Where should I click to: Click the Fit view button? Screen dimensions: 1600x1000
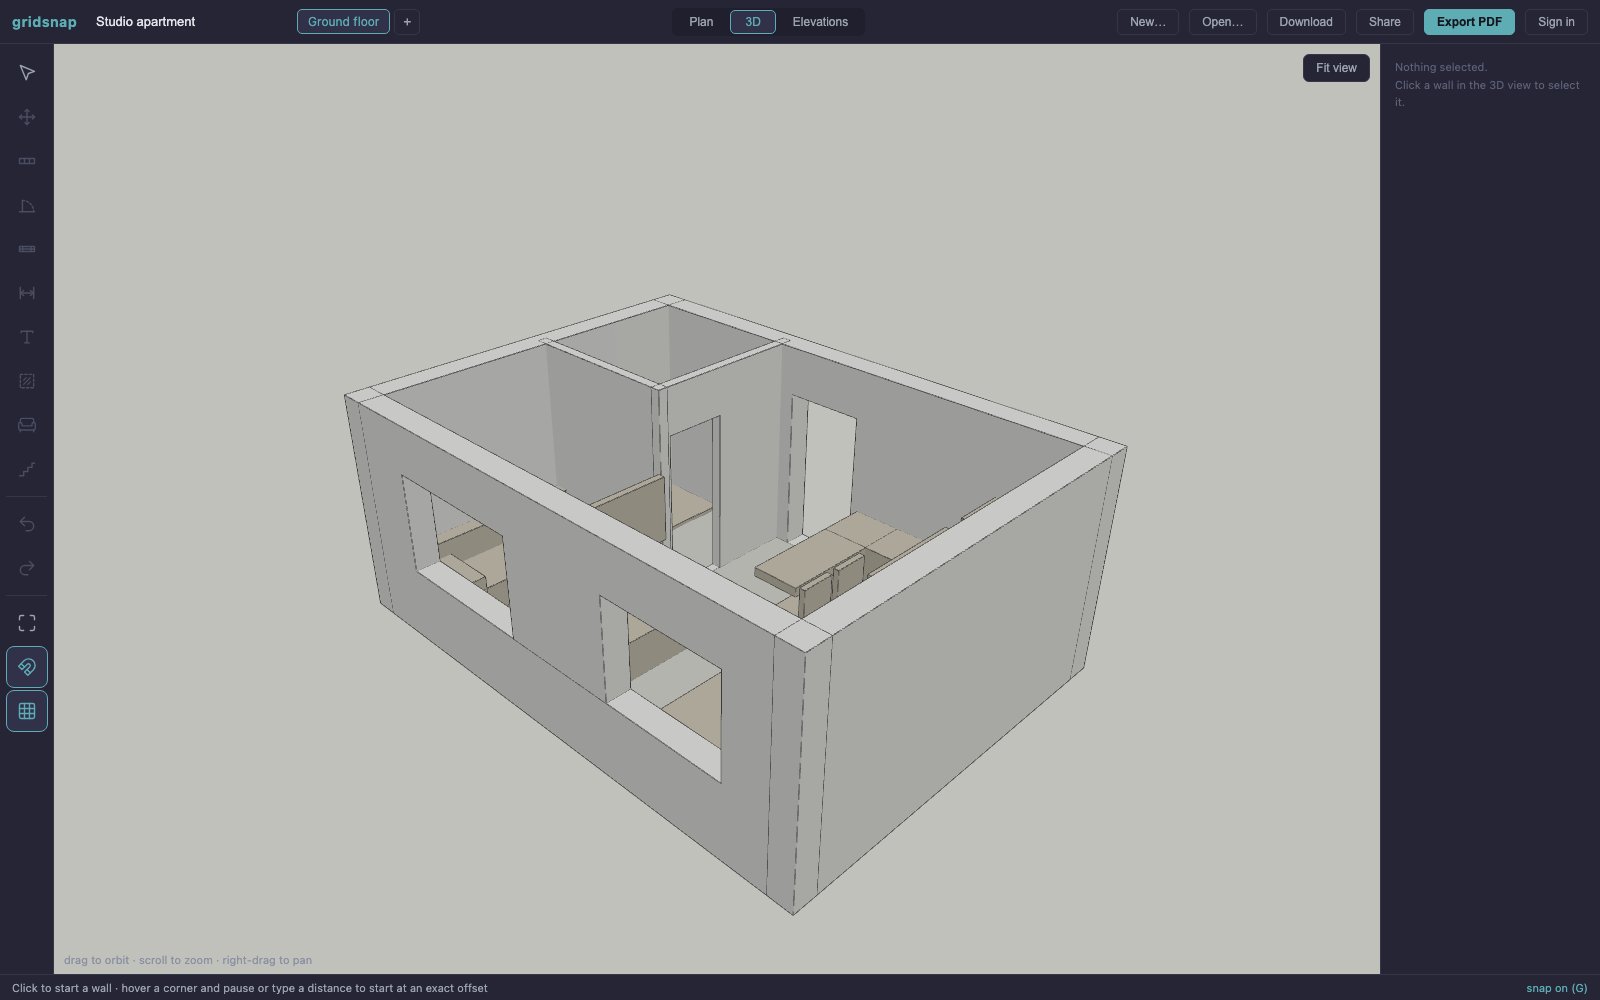point(1336,68)
